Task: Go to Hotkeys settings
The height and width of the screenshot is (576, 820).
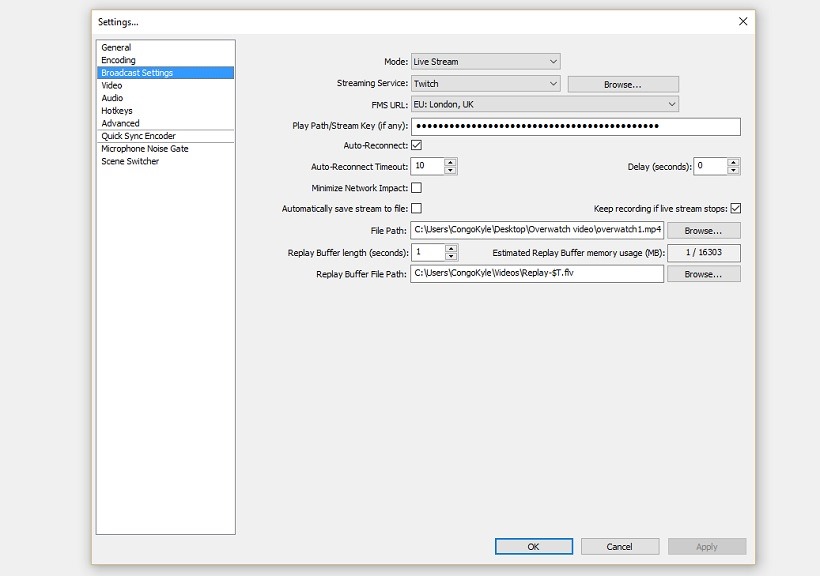Action: [x=165, y=110]
